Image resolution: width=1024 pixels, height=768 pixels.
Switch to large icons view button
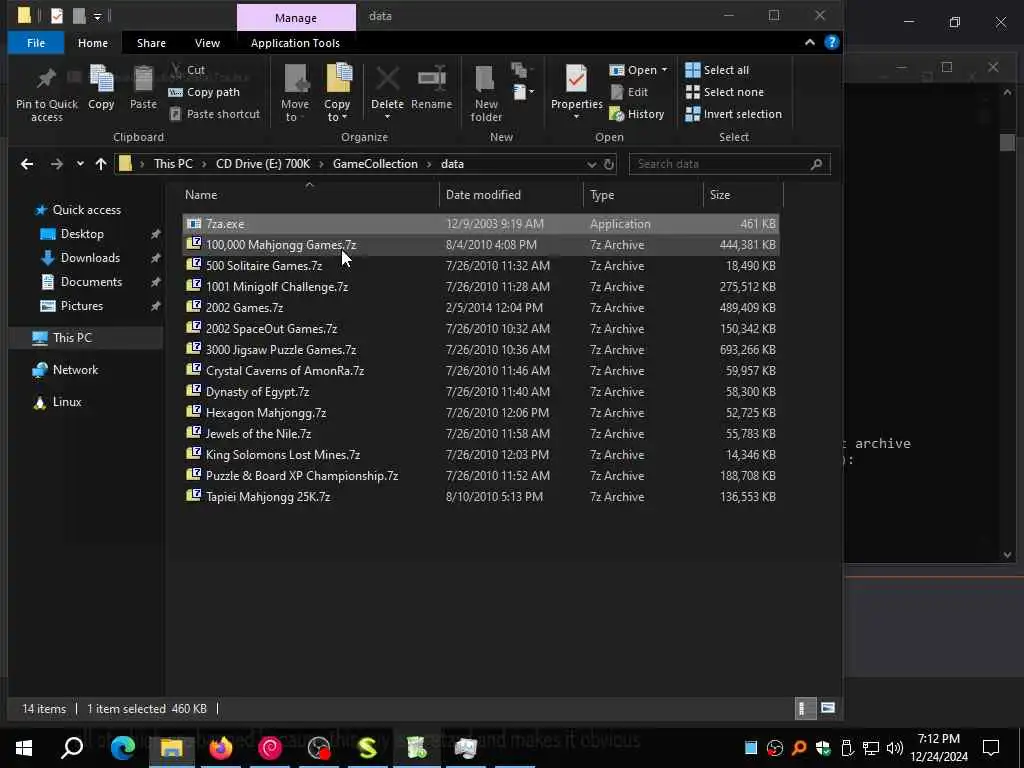coord(827,709)
